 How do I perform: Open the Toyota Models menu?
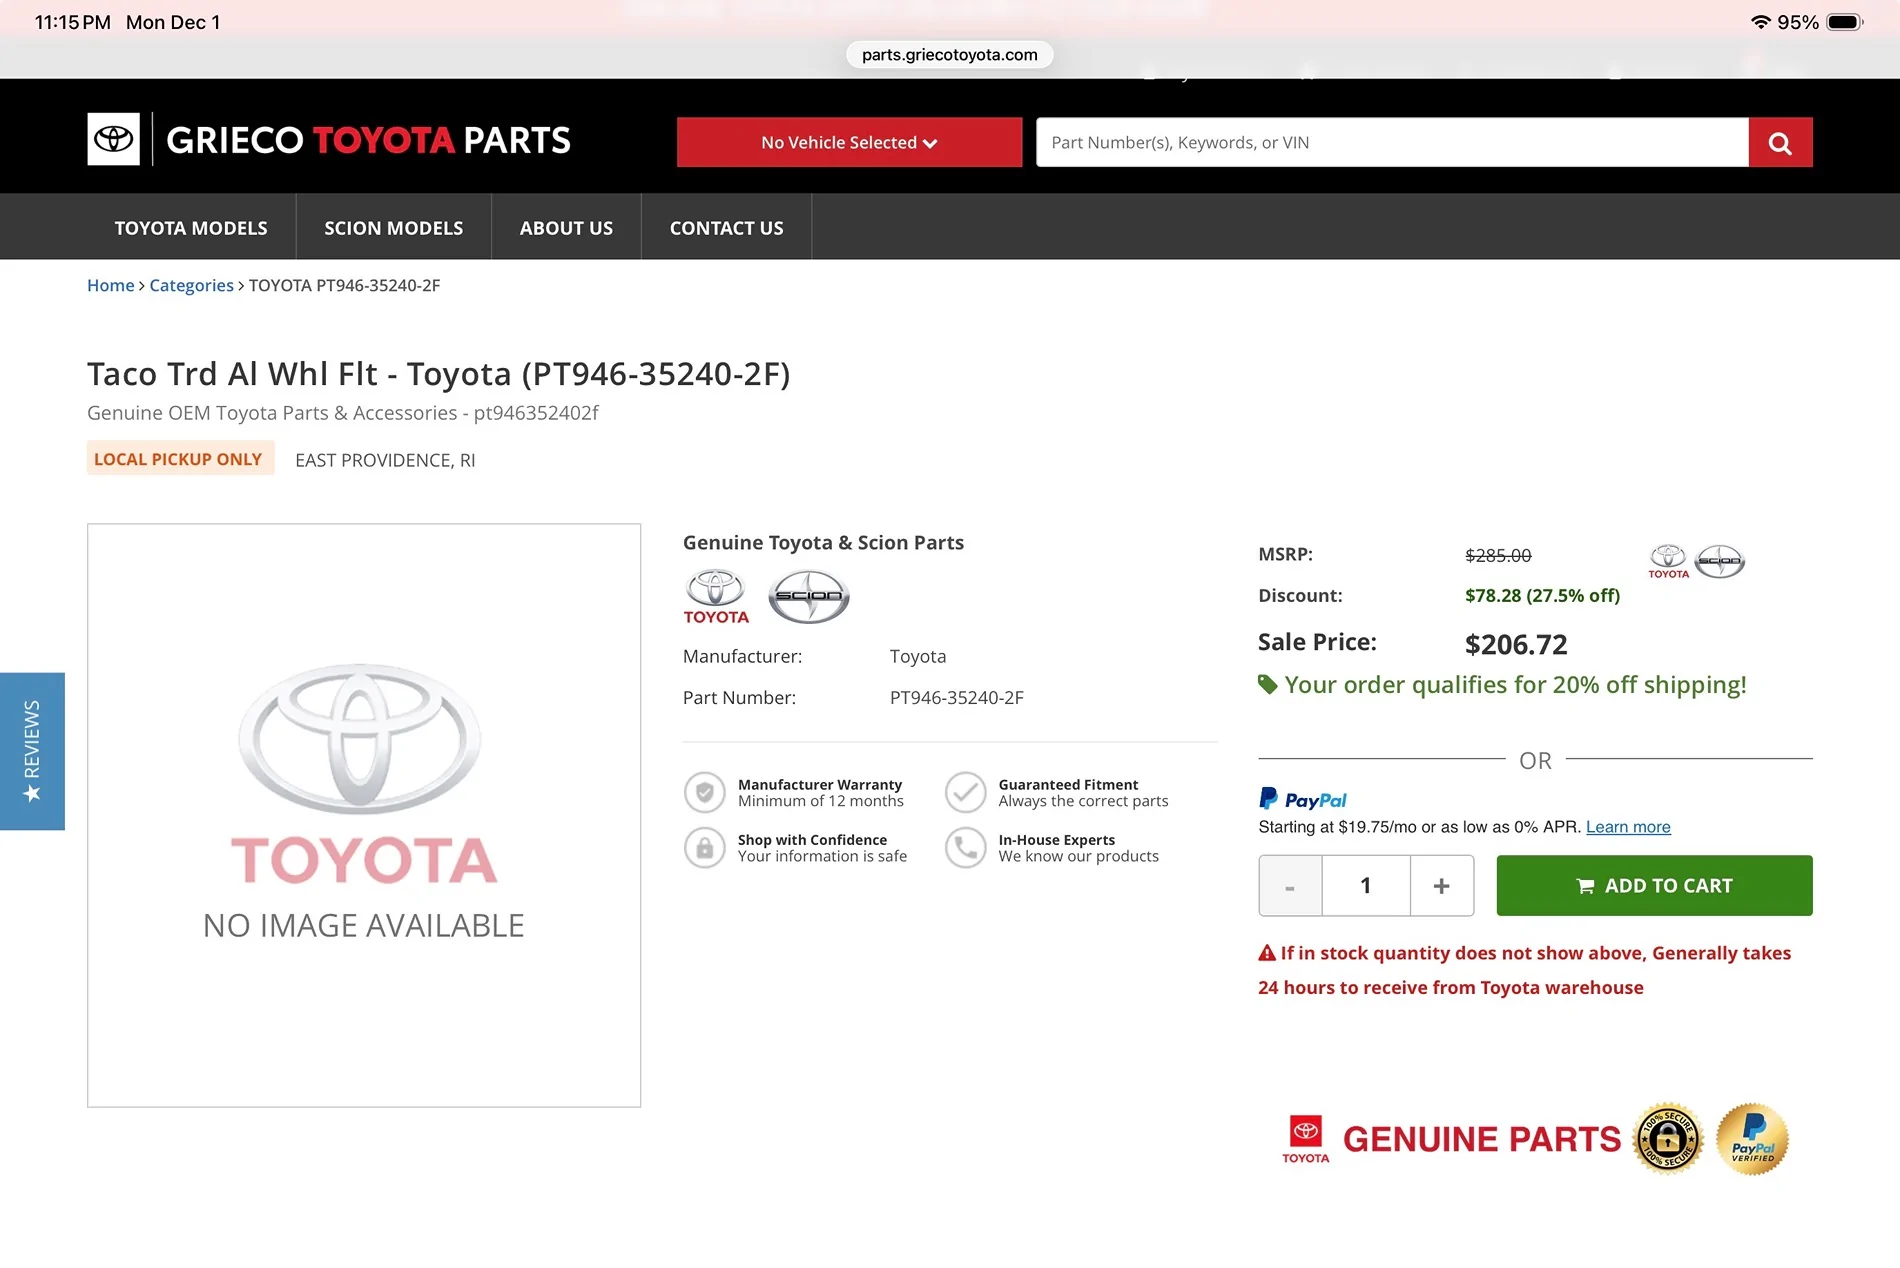(x=190, y=227)
